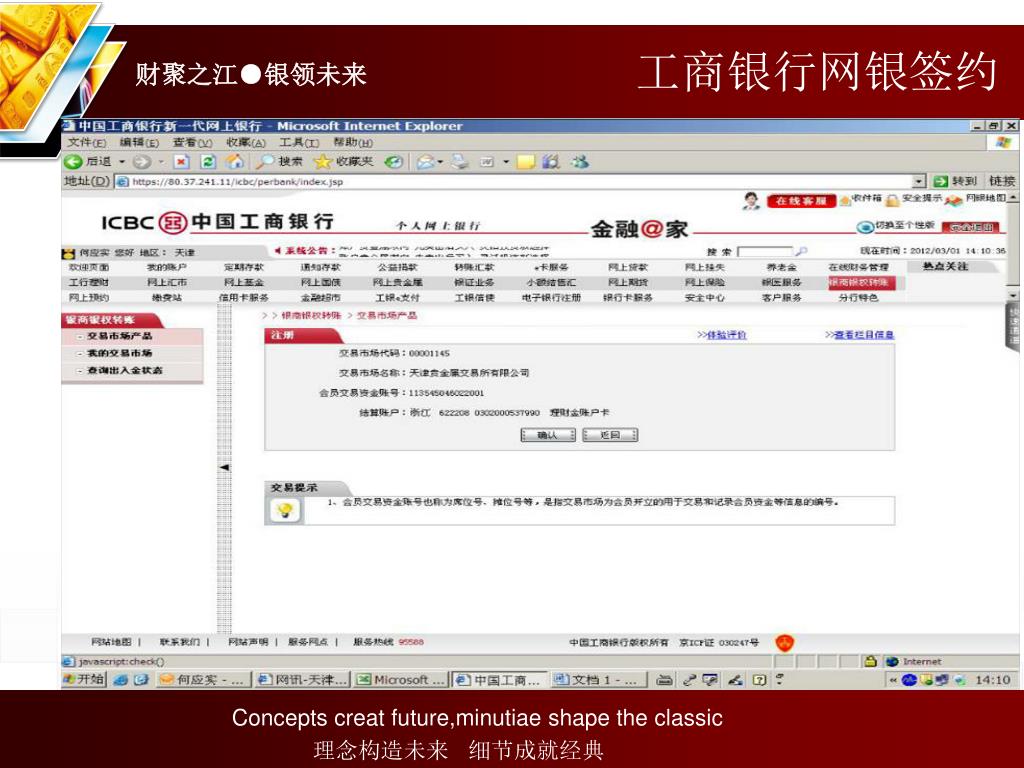Open the 收藏(A) menu

(x=246, y=142)
